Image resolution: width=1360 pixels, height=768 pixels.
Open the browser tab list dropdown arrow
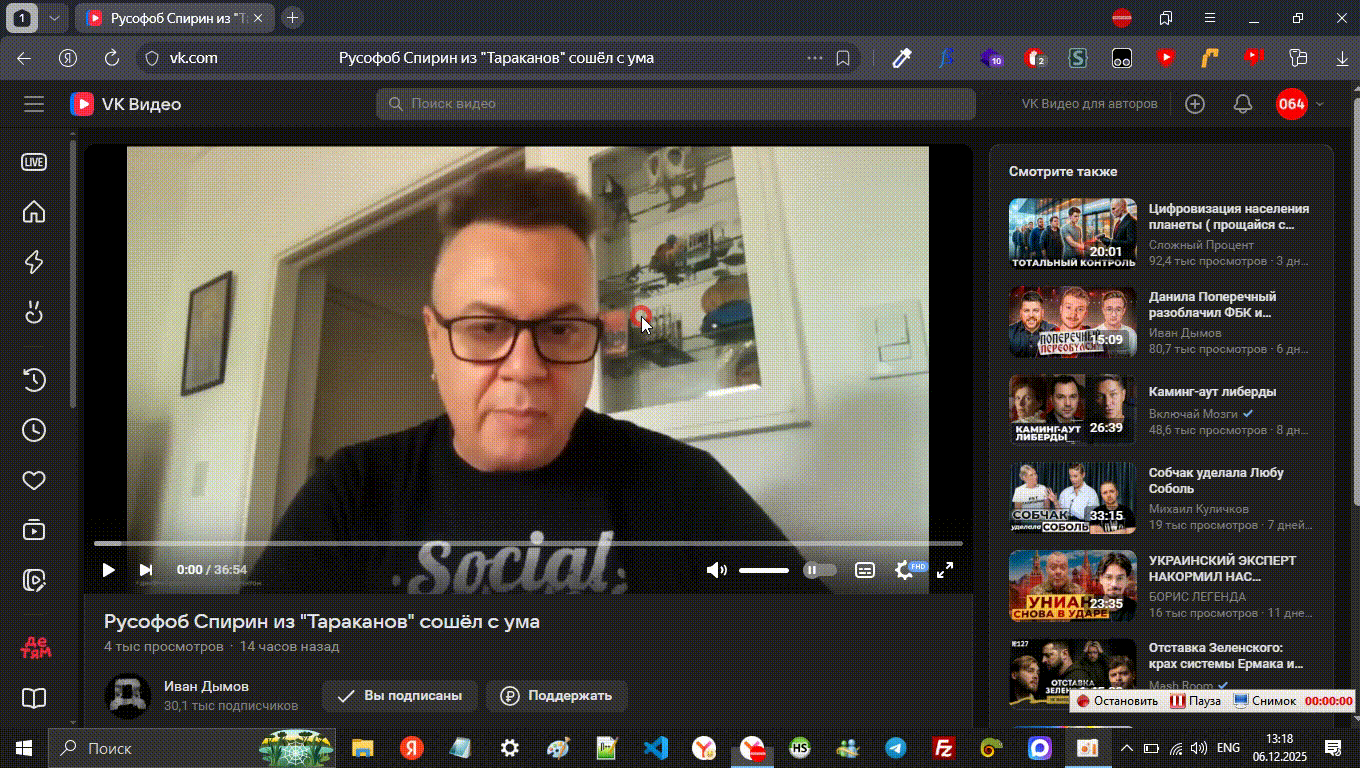tap(54, 18)
